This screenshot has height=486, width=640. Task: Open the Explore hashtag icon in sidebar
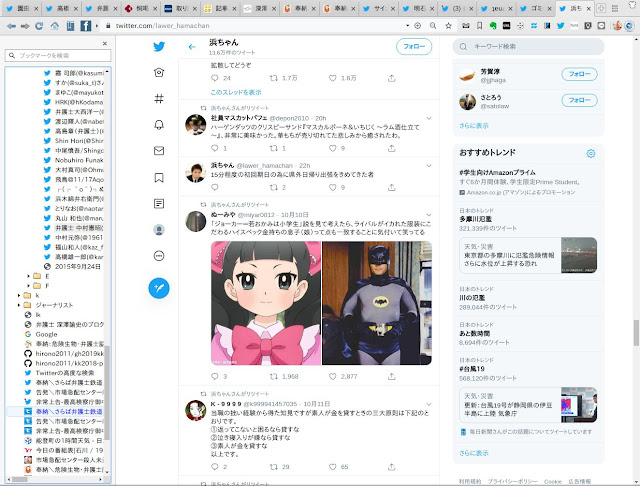point(159,98)
